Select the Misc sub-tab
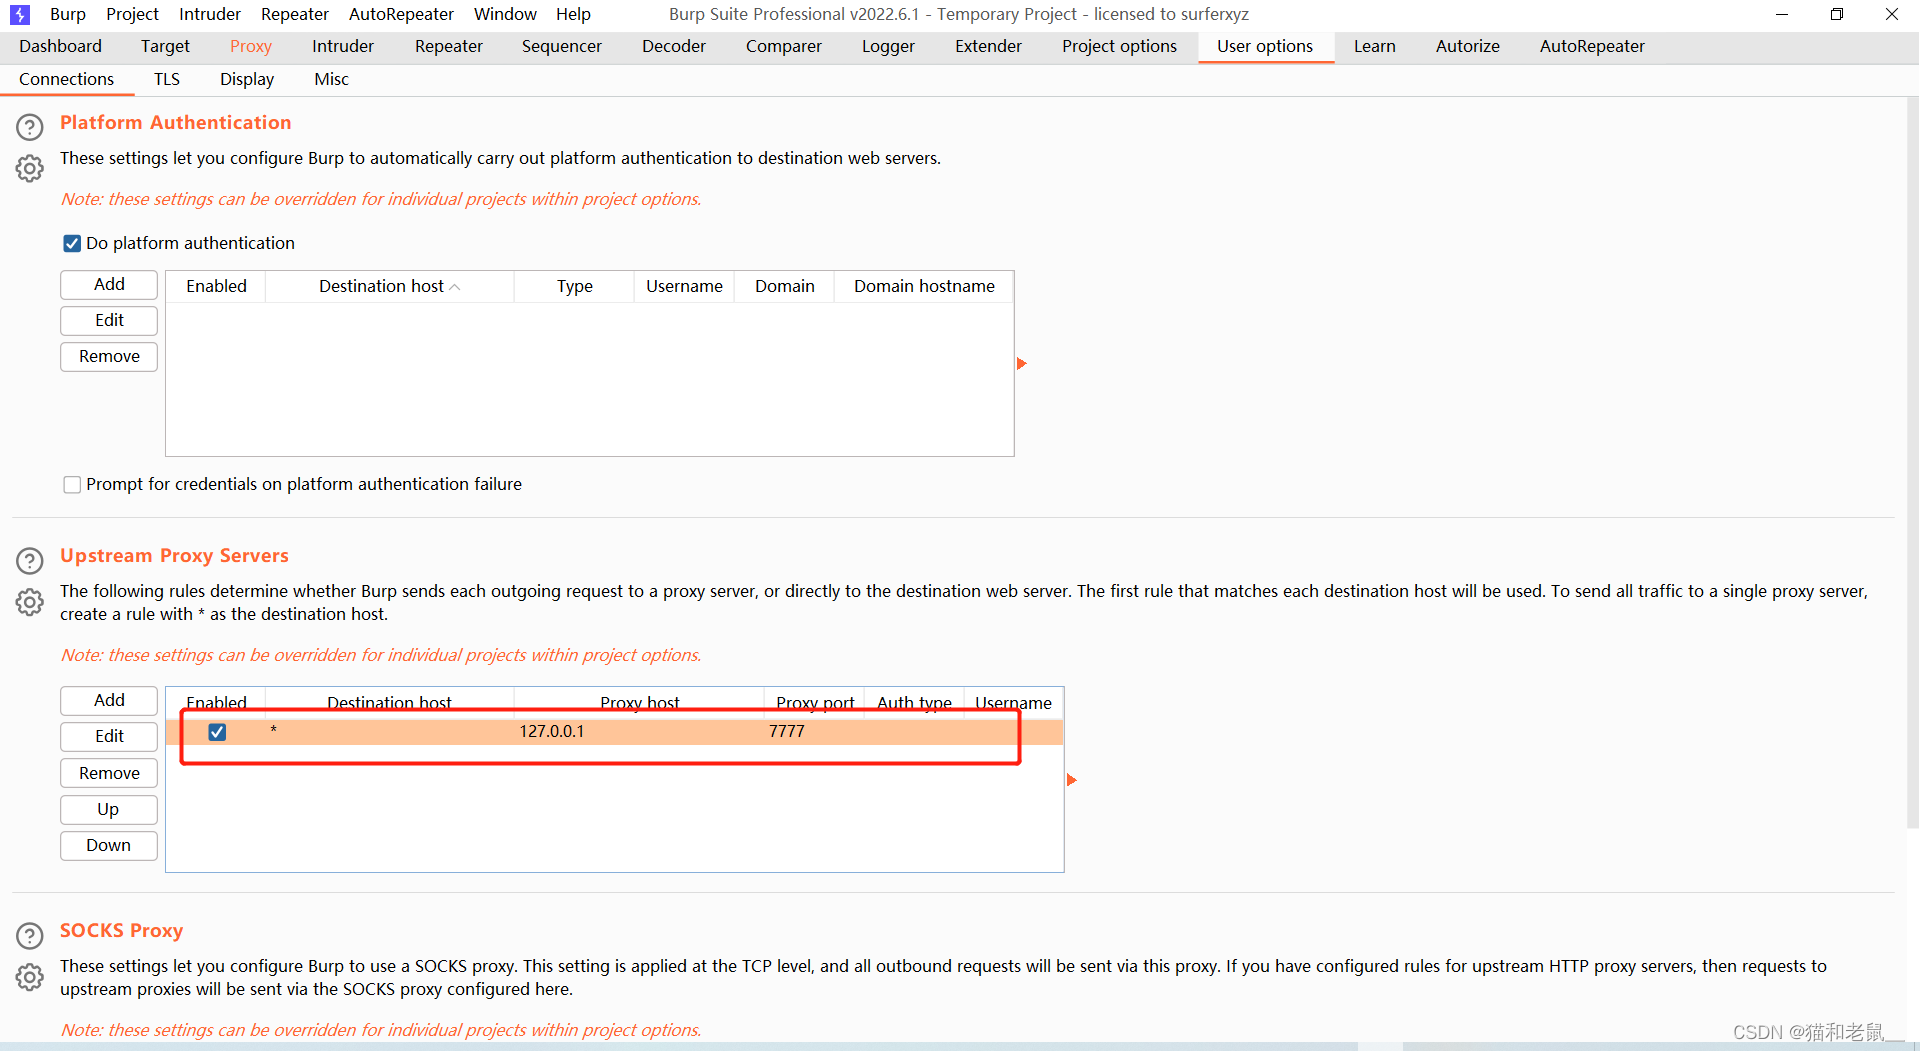Screen dimensions: 1920x1051 [331, 79]
